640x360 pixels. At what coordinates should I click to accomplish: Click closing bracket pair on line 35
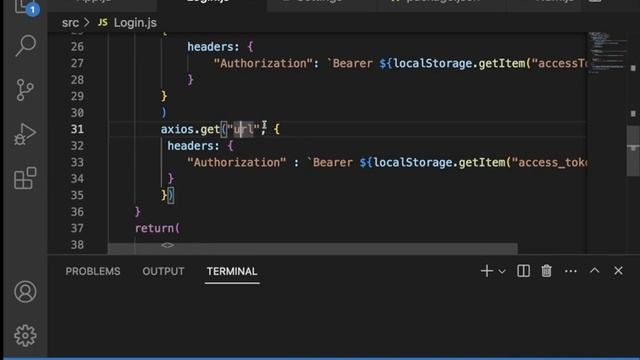(x=167, y=196)
